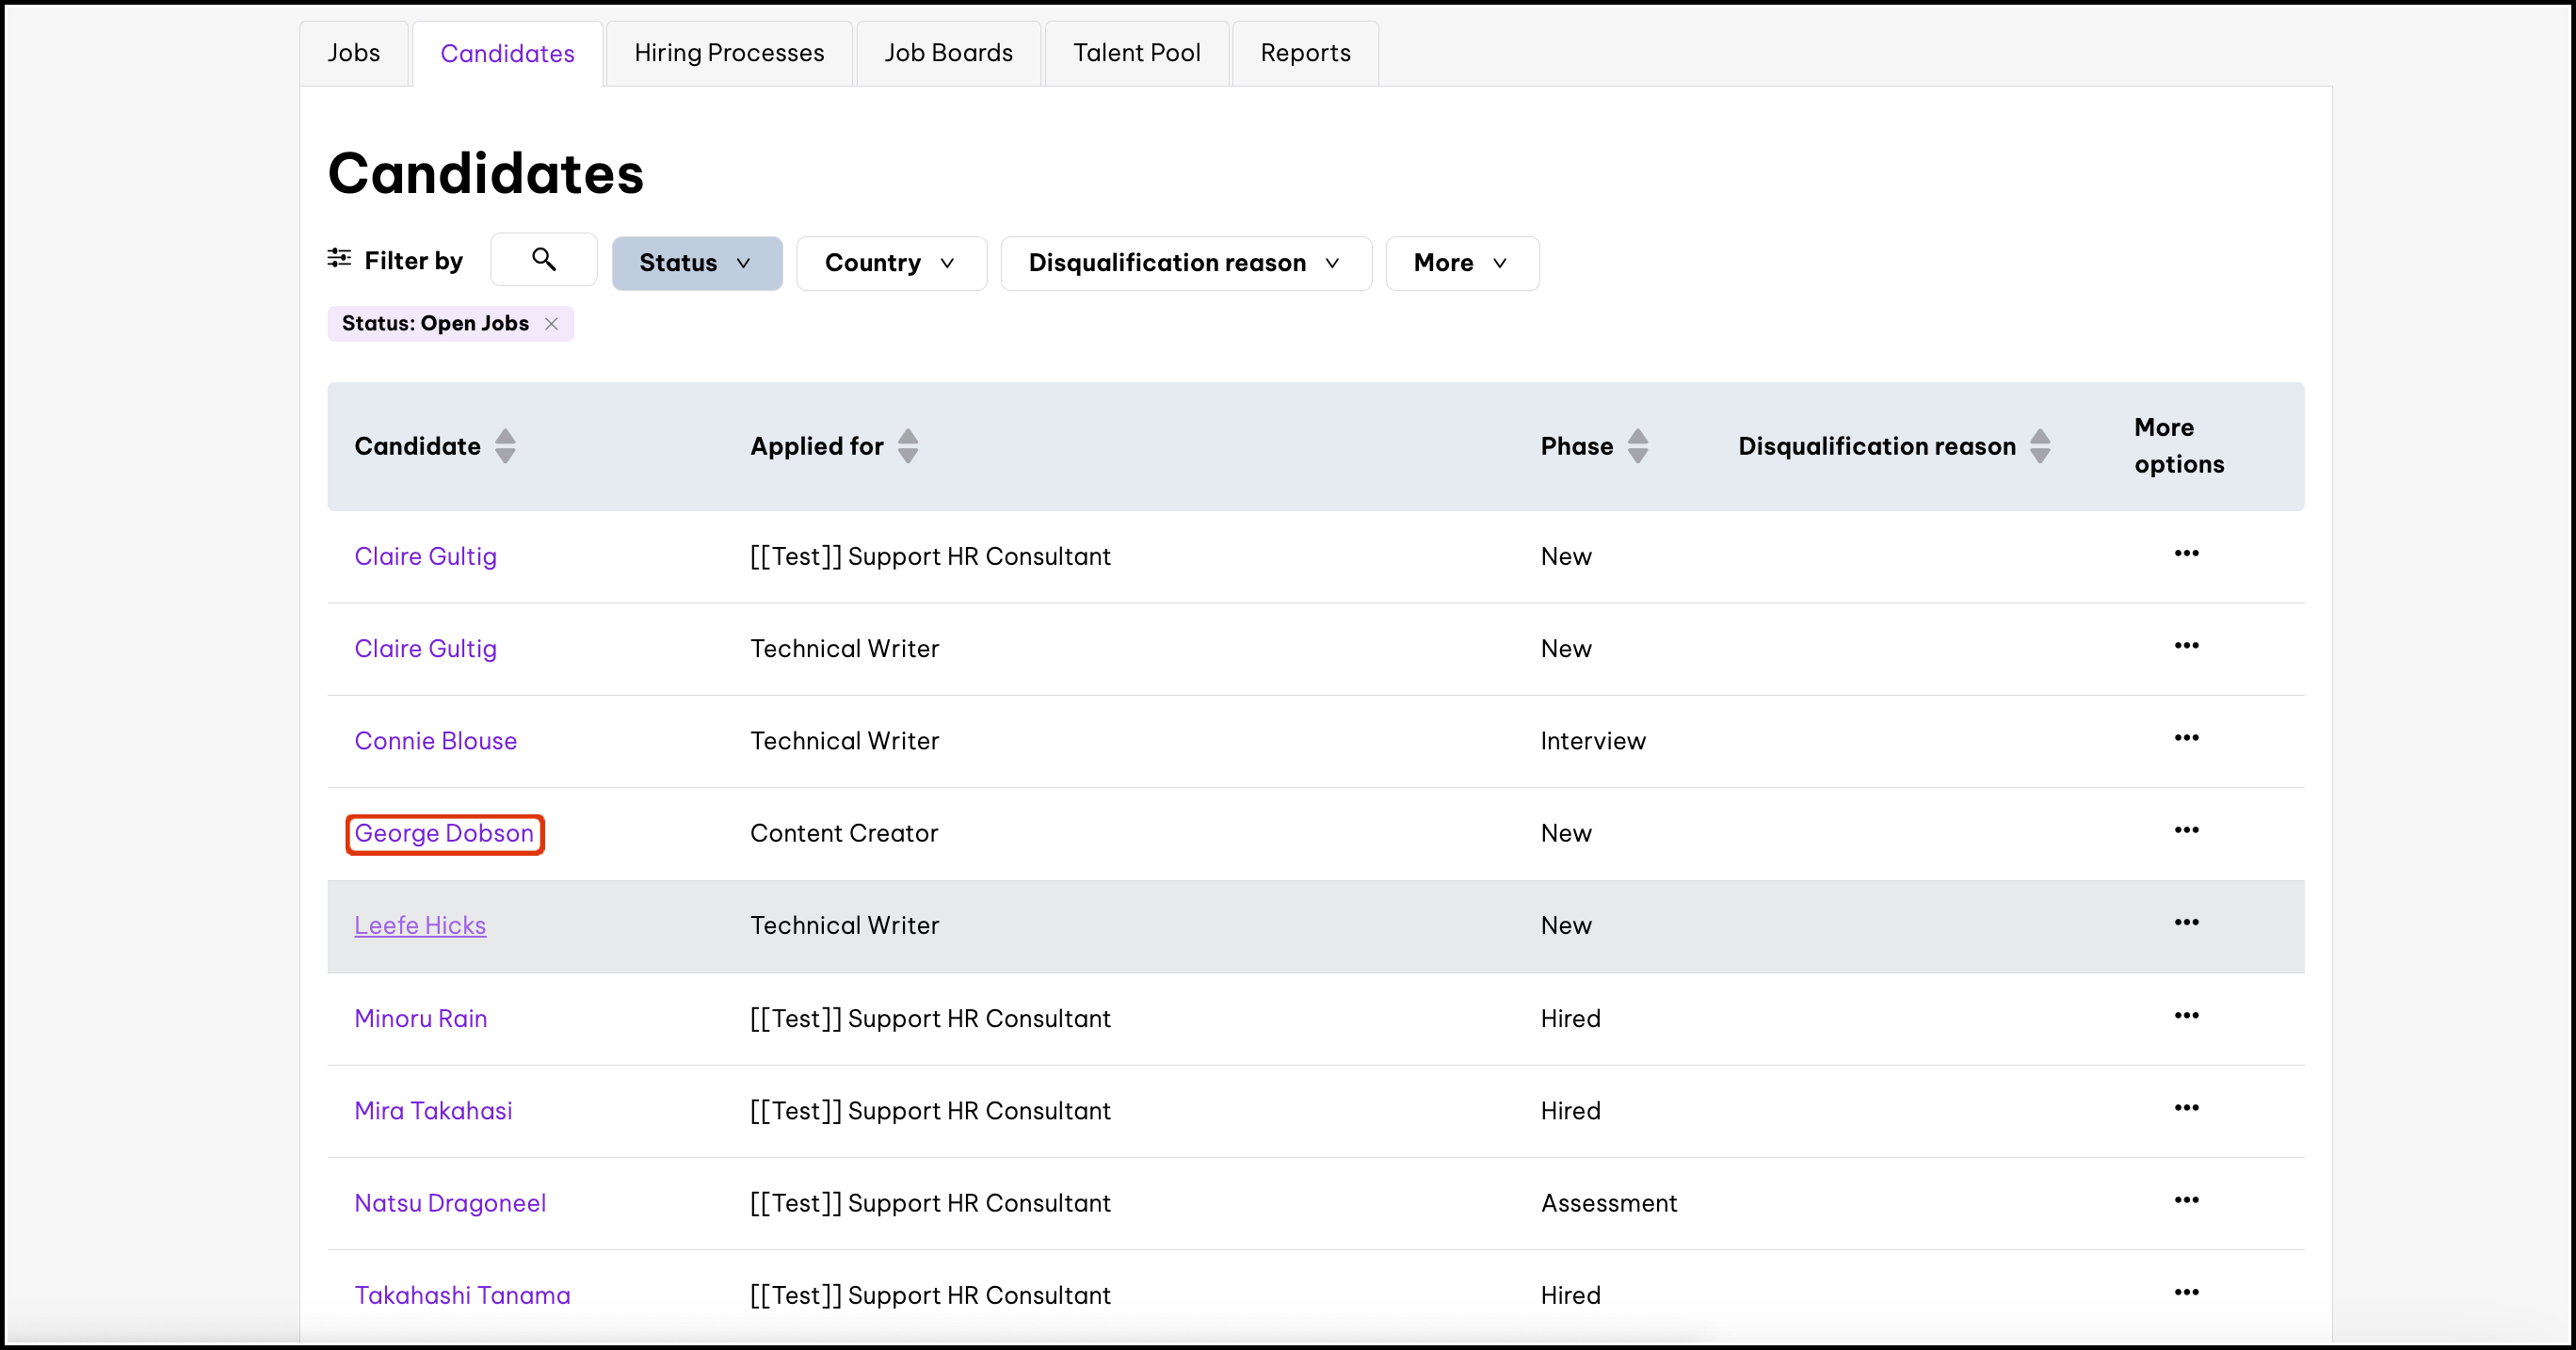
Task: Open more options for Leefe Hicks row
Action: [x=2186, y=923]
